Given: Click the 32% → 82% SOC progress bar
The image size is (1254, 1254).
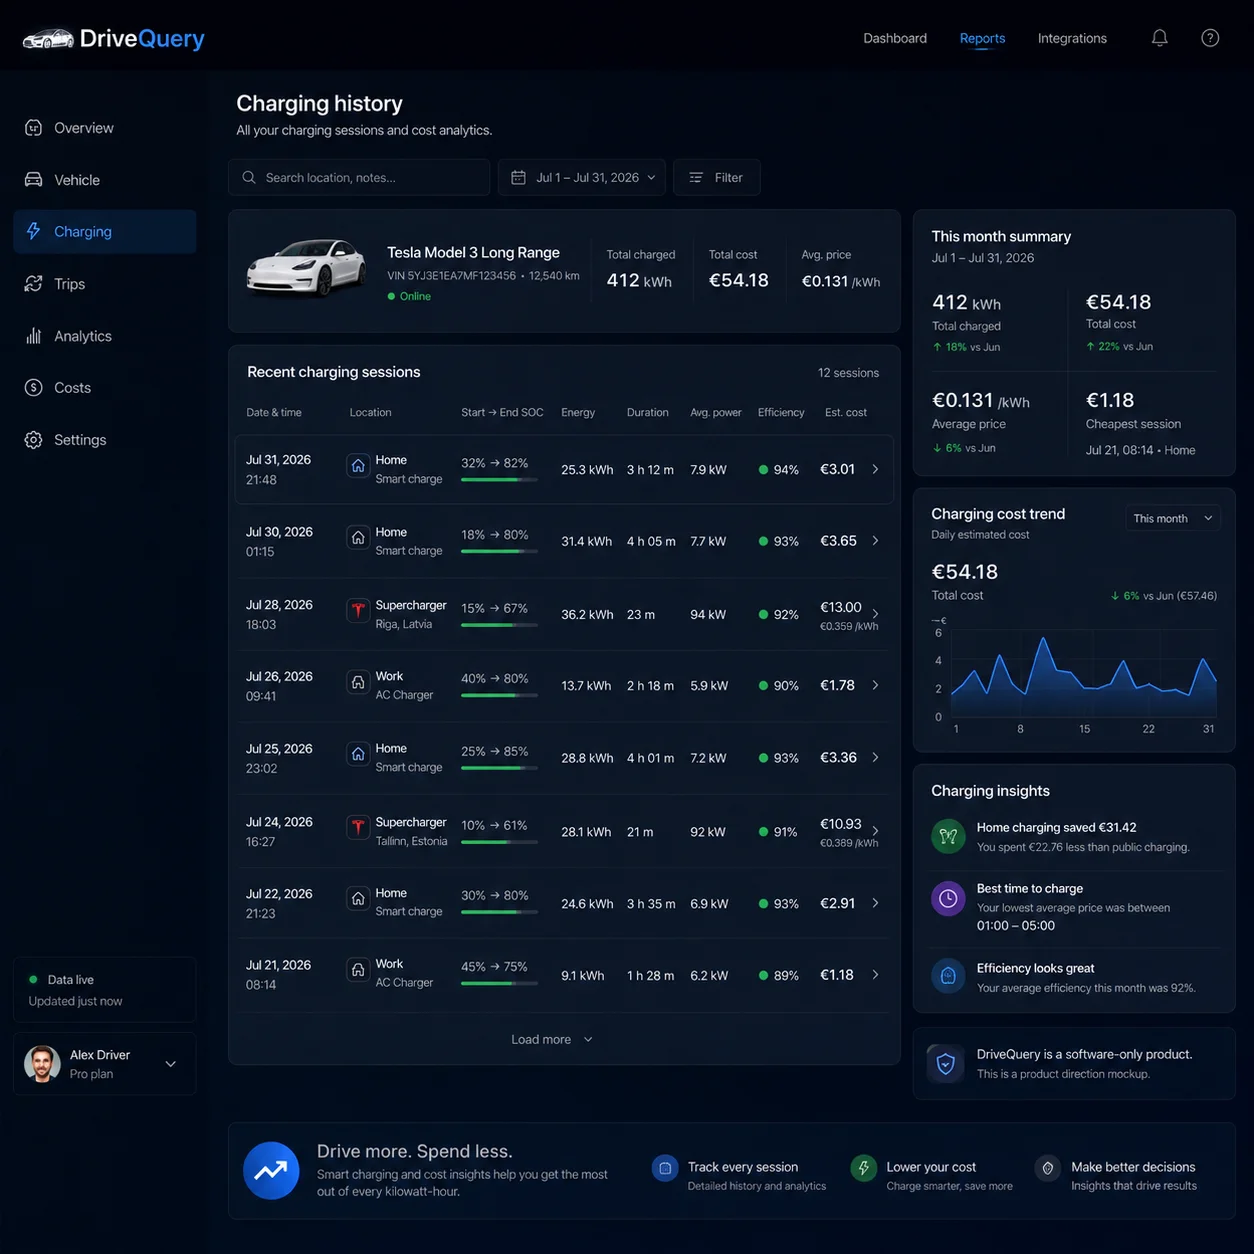Looking at the screenshot, I should pos(499,480).
